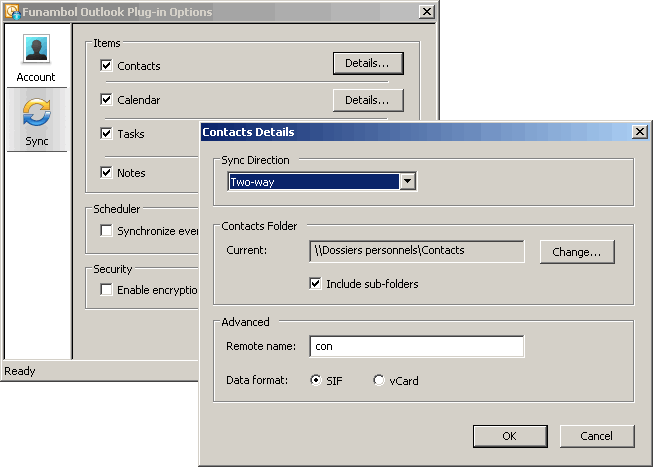Toggle Include sub-folders checkbox
The image size is (653, 467).
pyautogui.click(x=315, y=284)
